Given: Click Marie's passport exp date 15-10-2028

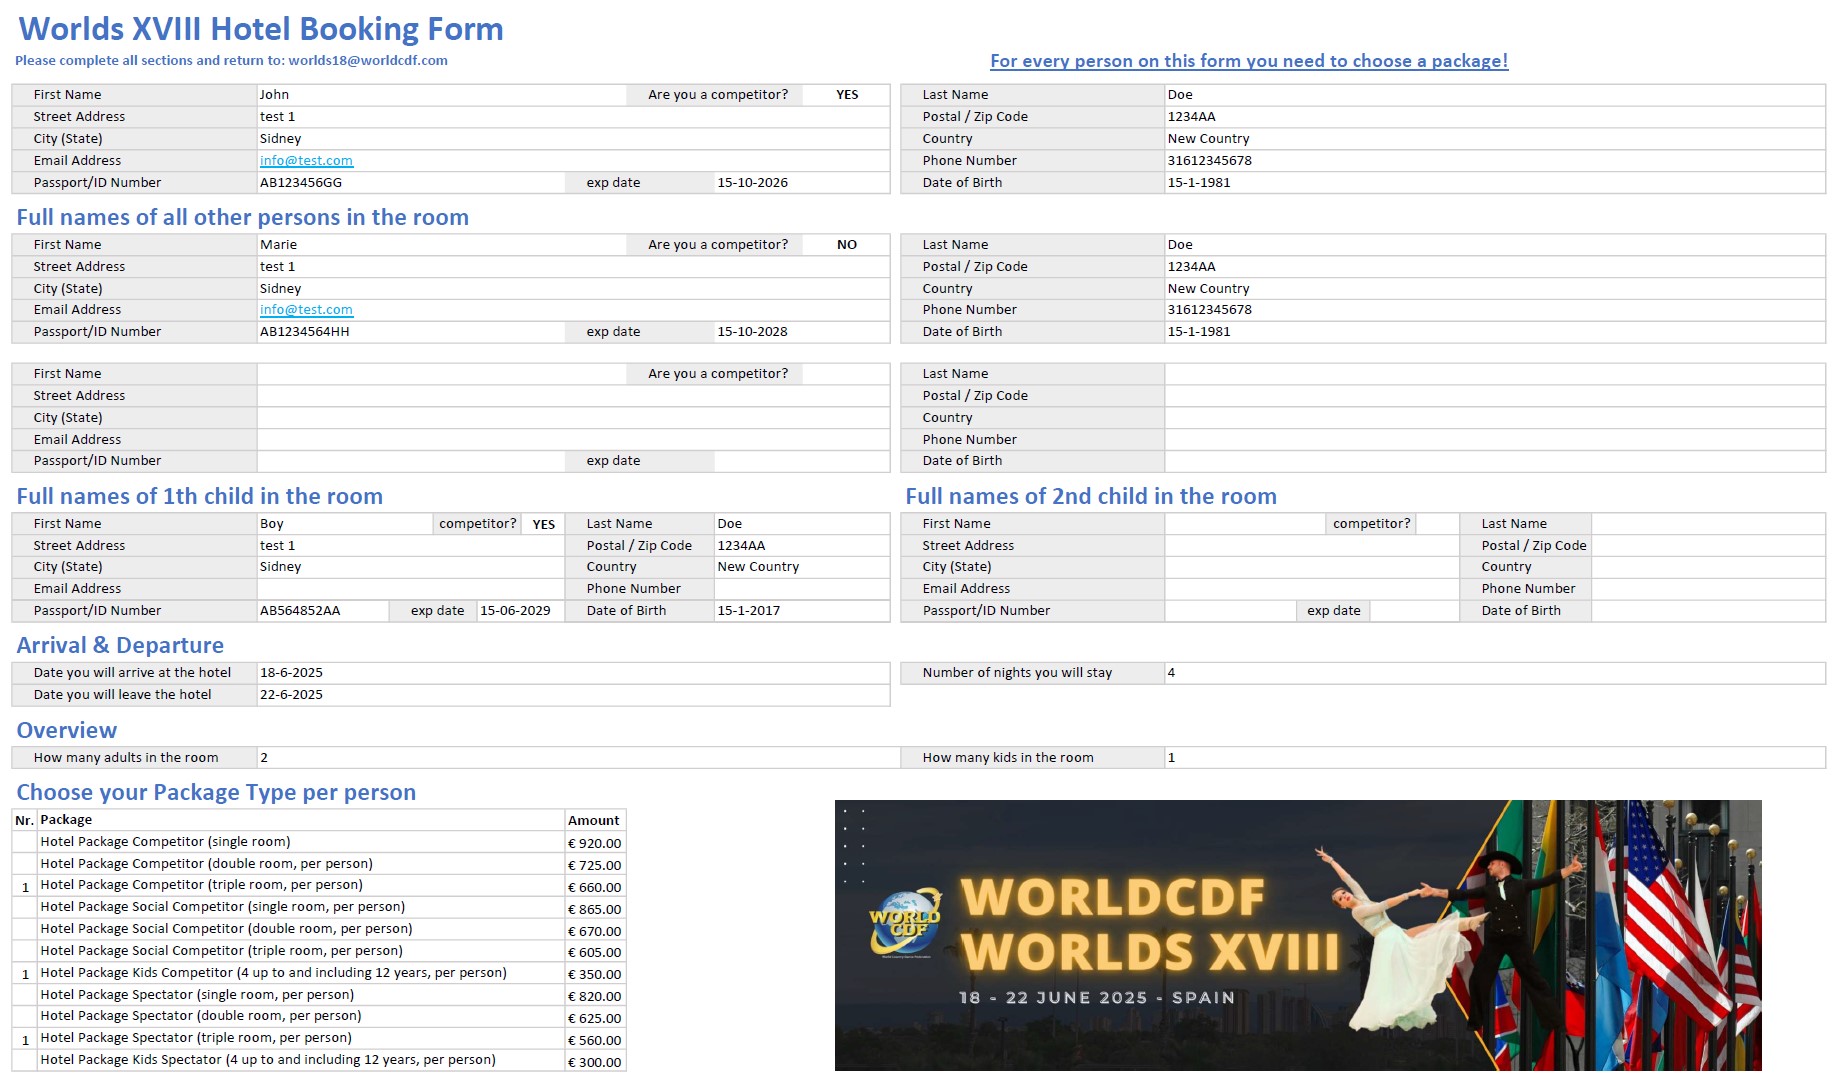Looking at the screenshot, I should [x=801, y=332].
